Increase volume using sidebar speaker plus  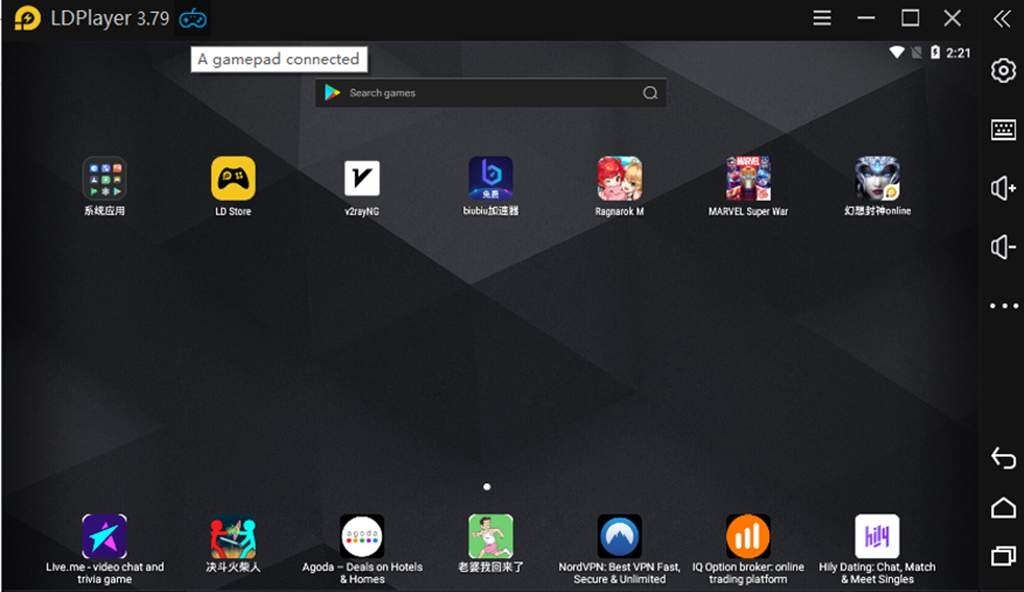pos(1003,188)
